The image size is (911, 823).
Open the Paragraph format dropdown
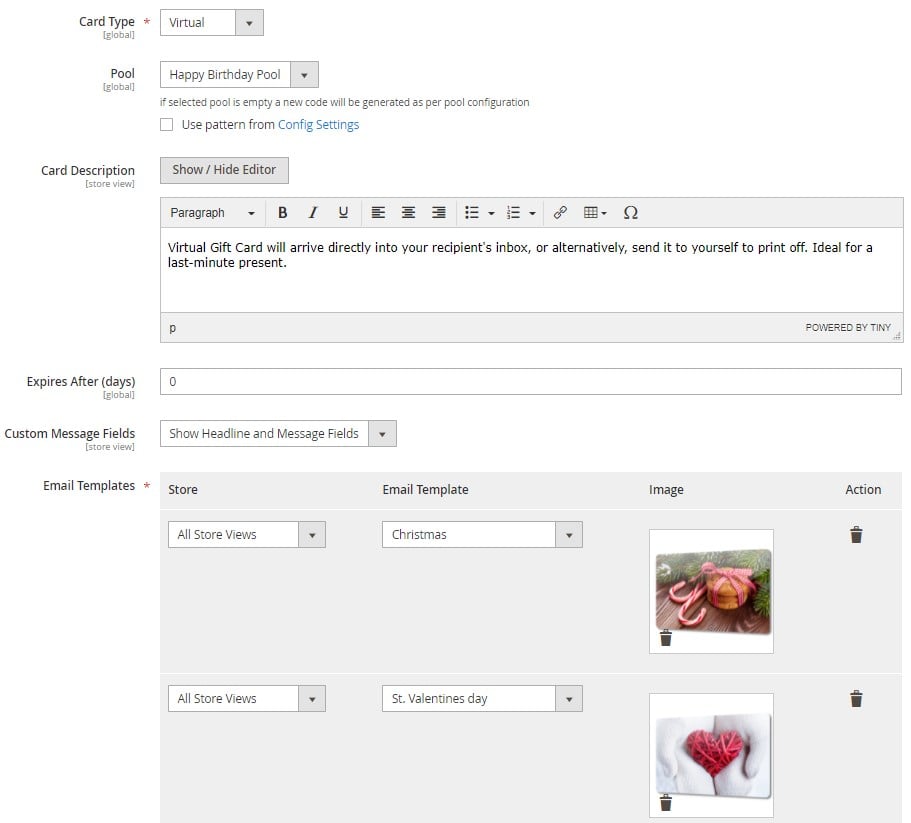pos(213,213)
